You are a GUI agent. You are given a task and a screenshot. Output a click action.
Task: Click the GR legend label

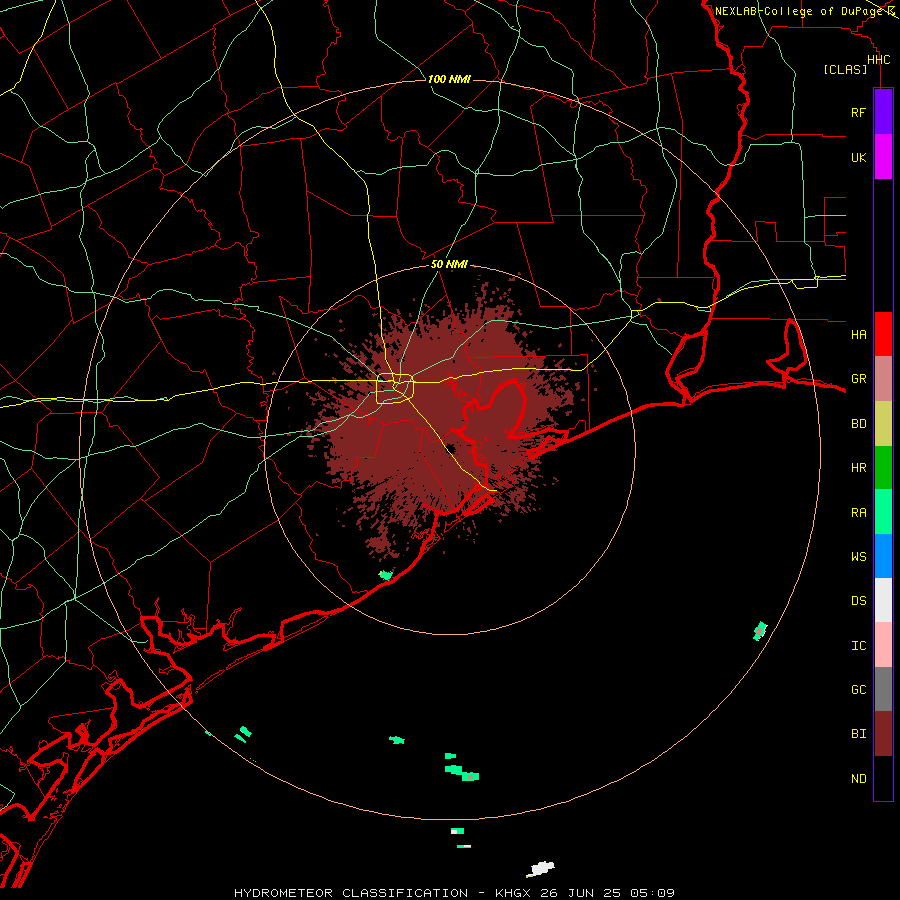pyautogui.click(x=858, y=379)
